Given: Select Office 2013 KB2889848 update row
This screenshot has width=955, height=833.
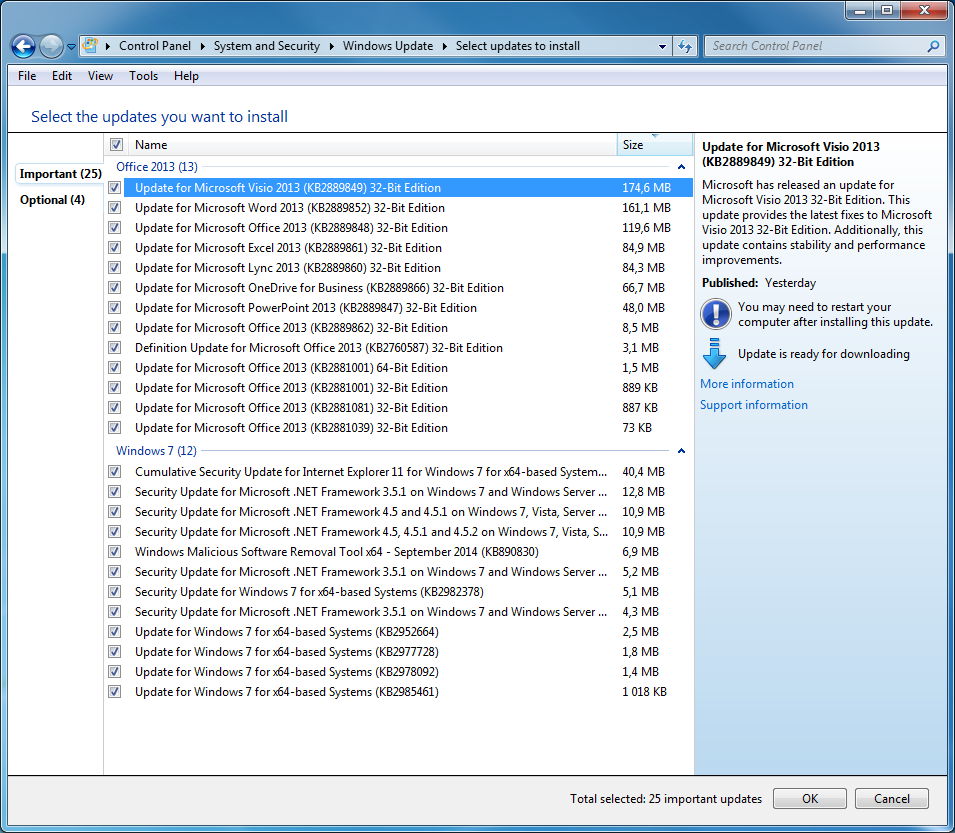Looking at the screenshot, I should pyautogui.click(x=400, y=228).
